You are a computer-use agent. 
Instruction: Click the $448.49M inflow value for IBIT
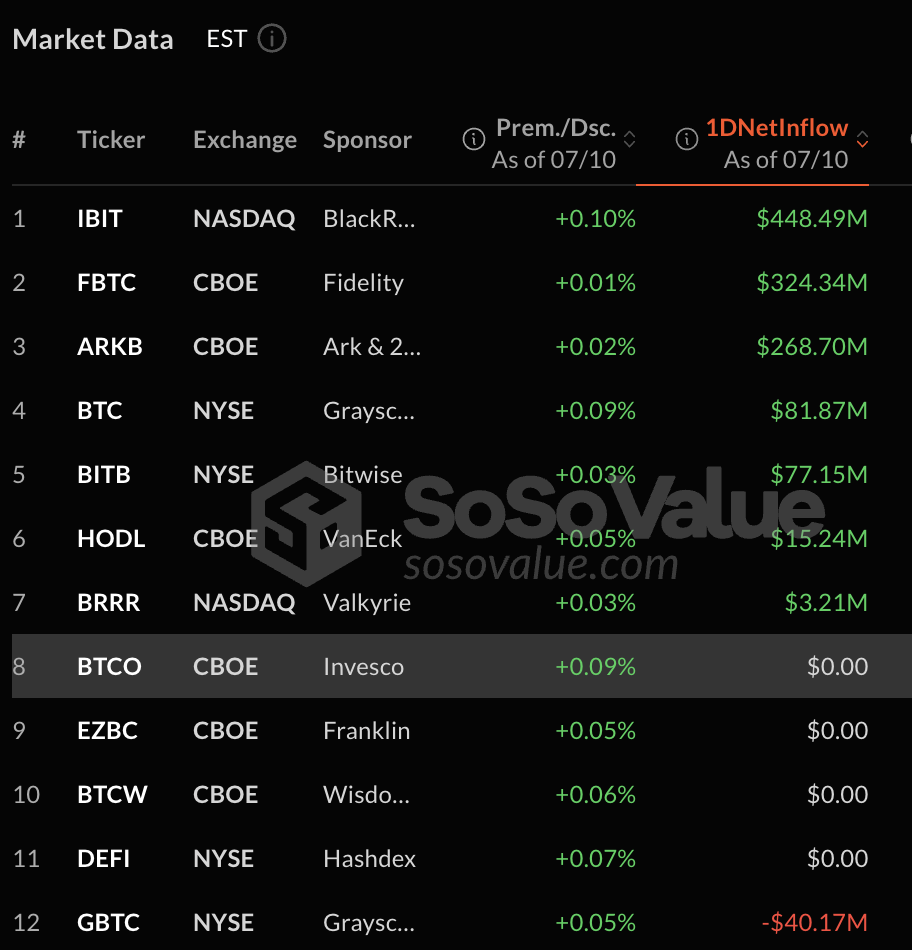(x=812, y=218)
